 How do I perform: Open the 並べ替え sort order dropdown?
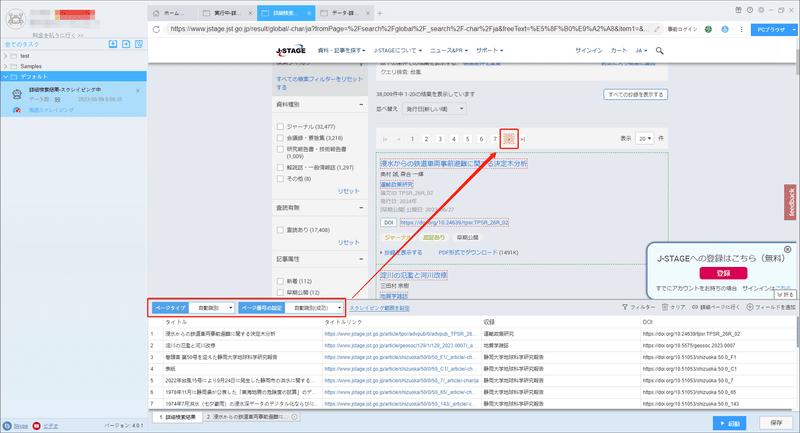(434, 109)
